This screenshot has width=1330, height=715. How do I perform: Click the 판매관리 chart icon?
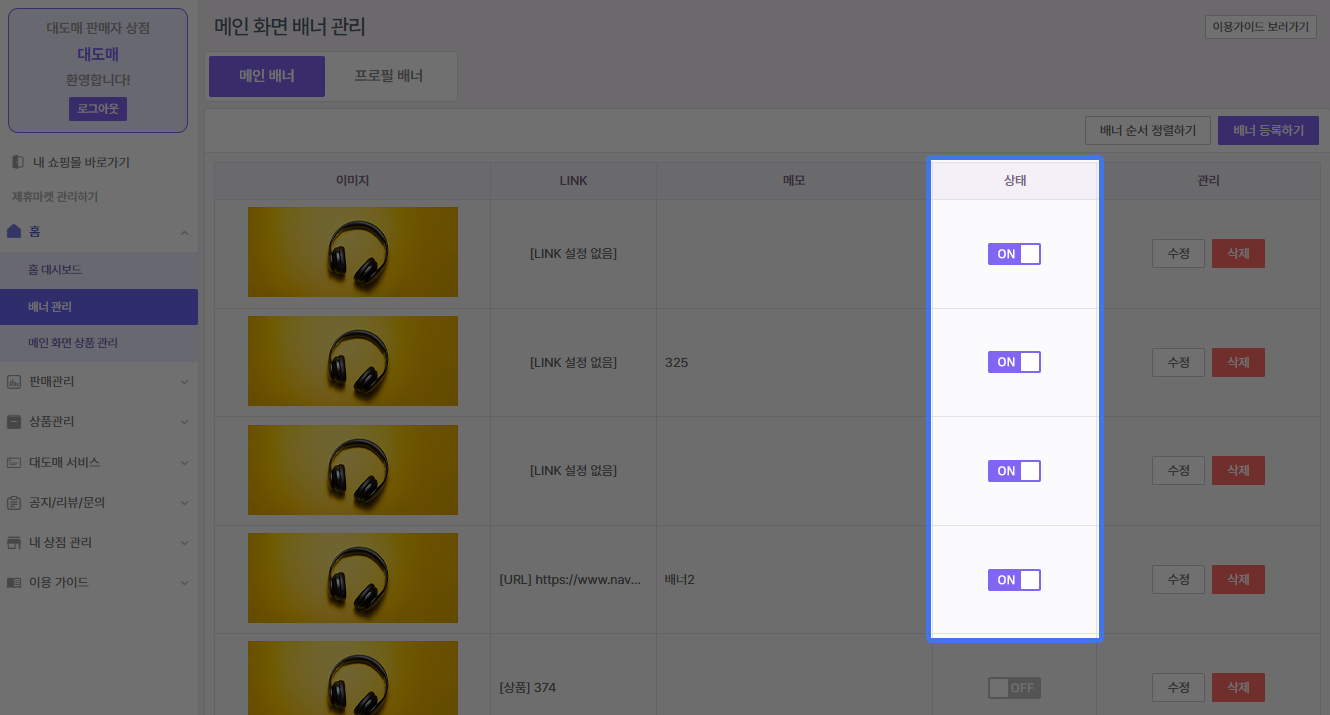pyautogui.click(x=14, y=382)
